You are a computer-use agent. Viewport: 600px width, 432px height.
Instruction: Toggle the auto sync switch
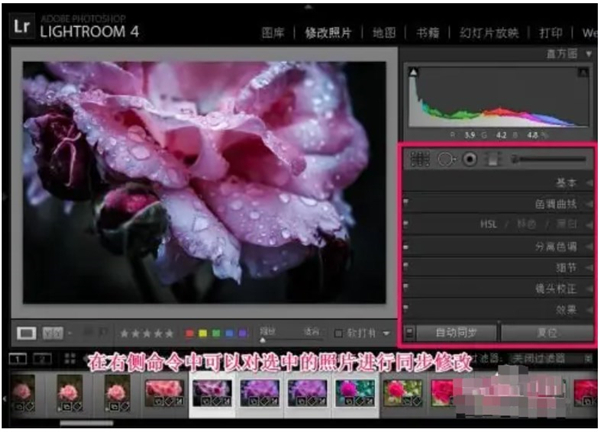coord(411,331)
